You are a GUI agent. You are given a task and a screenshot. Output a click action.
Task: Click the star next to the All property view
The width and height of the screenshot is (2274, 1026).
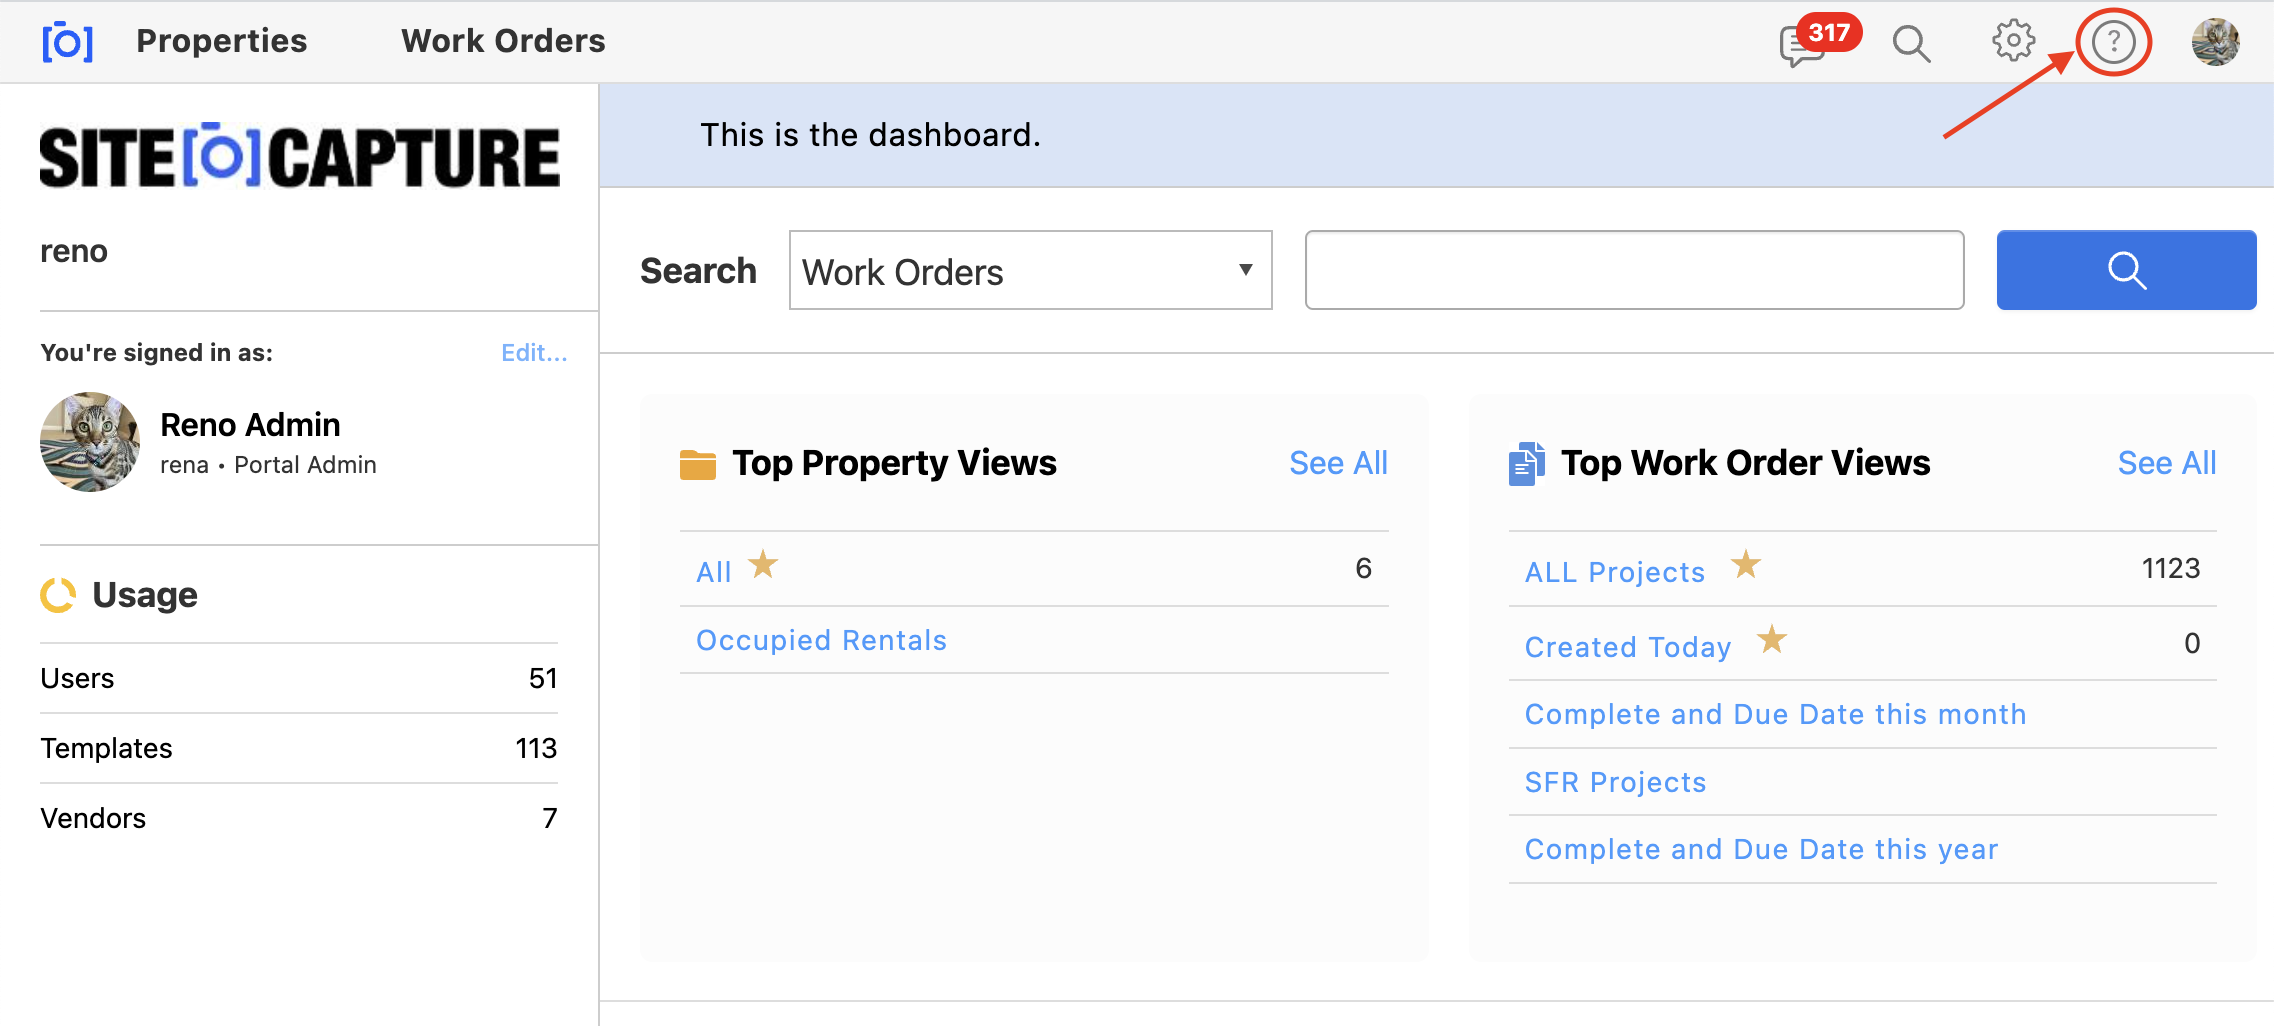click(763, 564)
